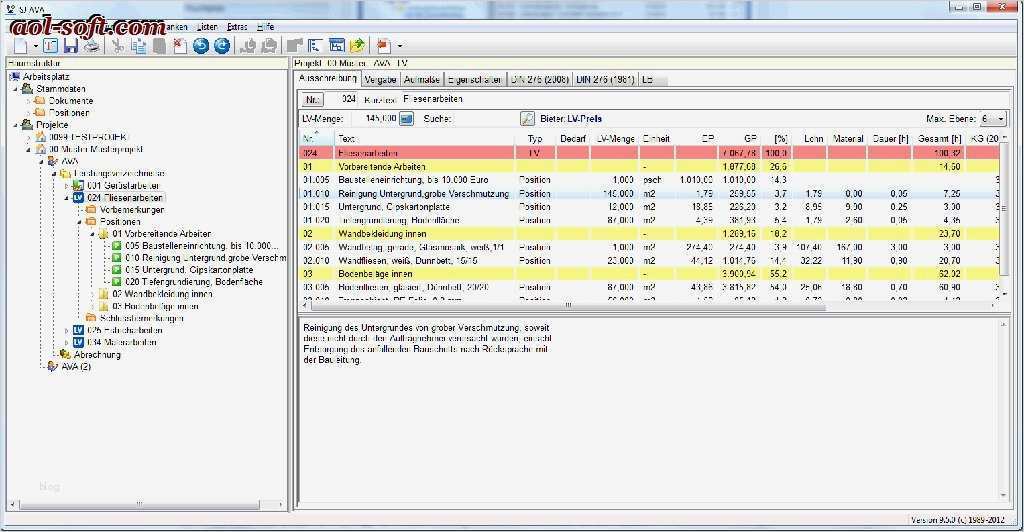
Task: Switch to the DIN 276 (1981) tab
Action: click(605, 80)
